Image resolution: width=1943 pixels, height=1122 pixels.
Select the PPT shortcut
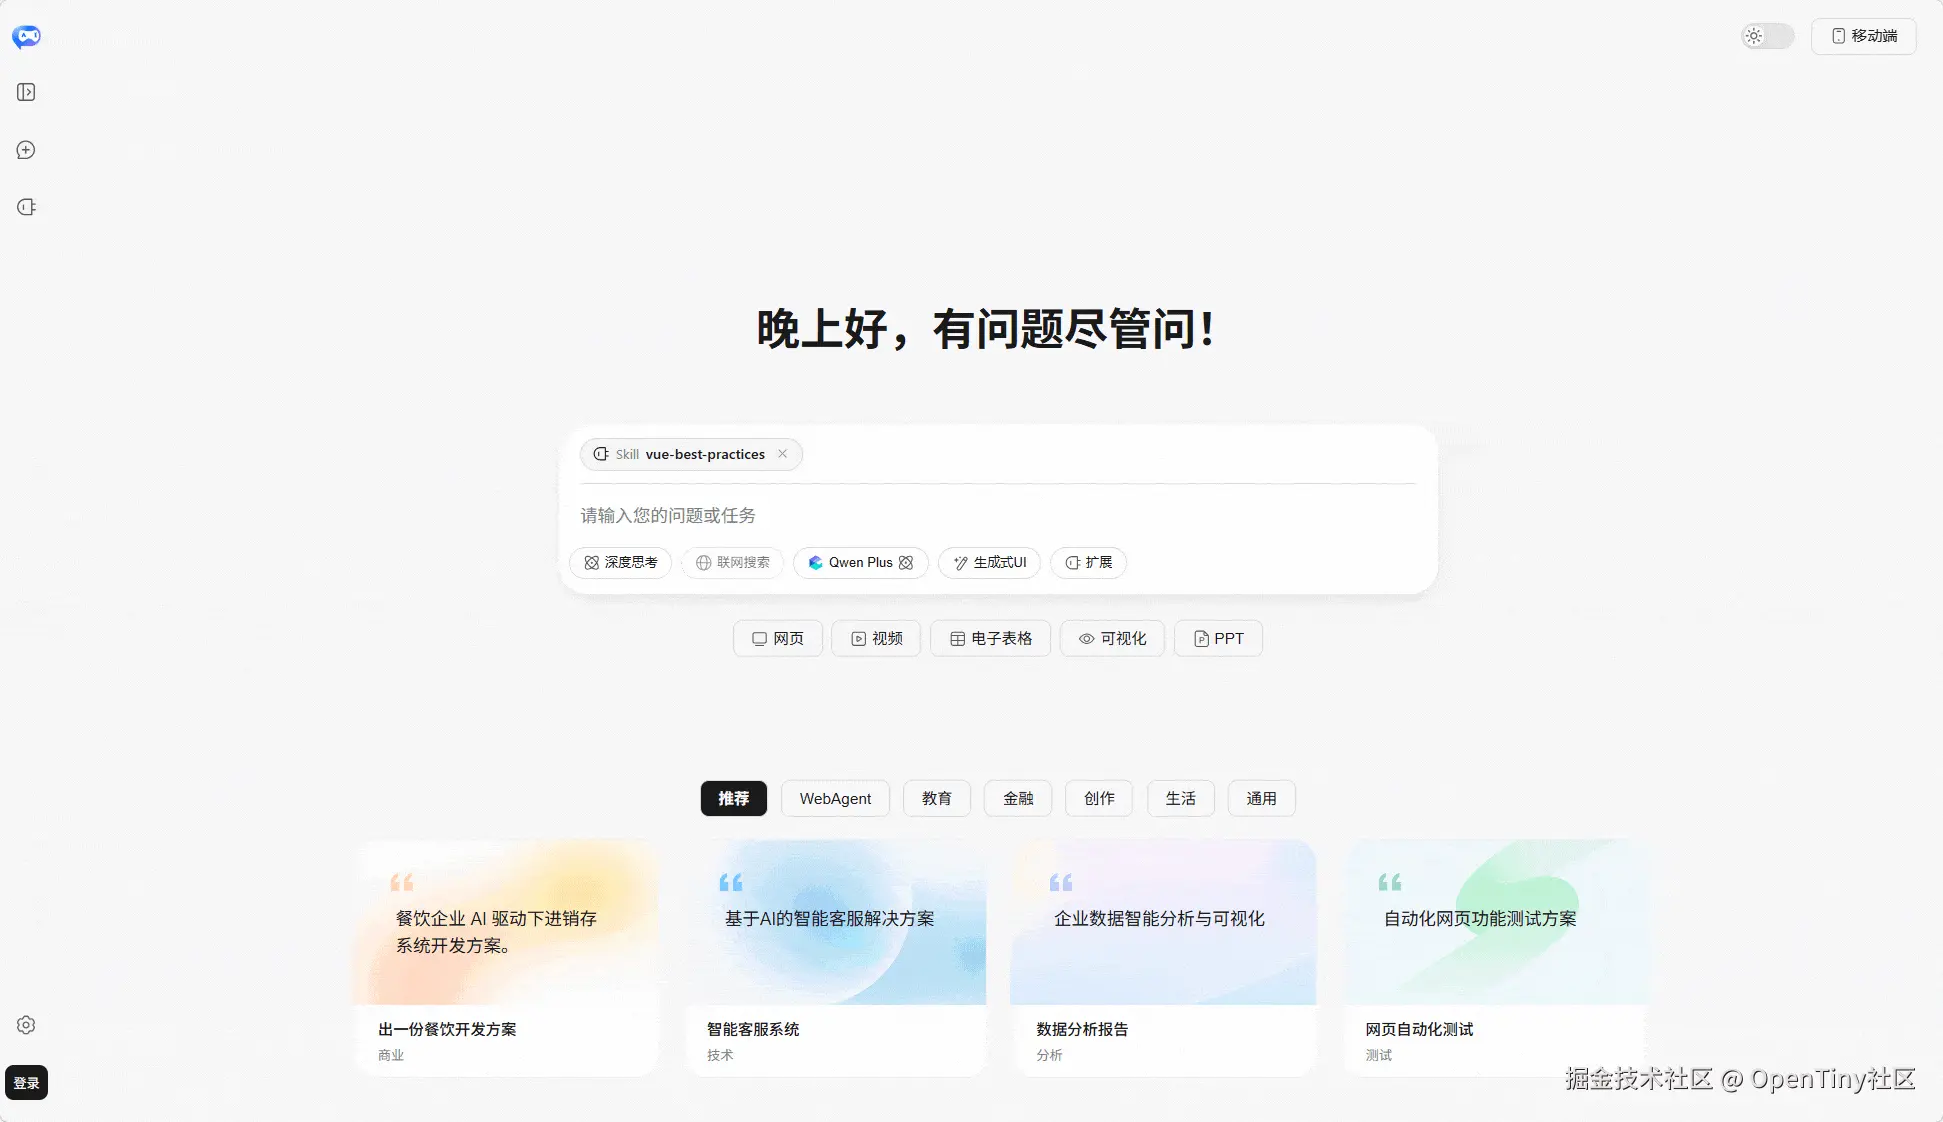pyautogui.click(x=1218, y=638)
